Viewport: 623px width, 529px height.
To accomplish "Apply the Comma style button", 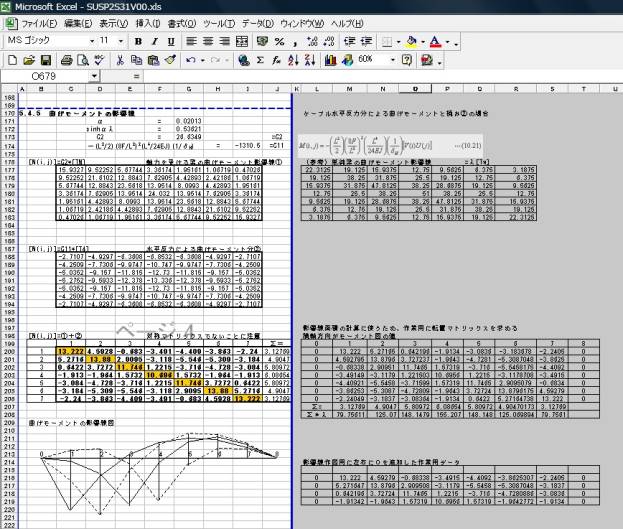I will [296, 41].
